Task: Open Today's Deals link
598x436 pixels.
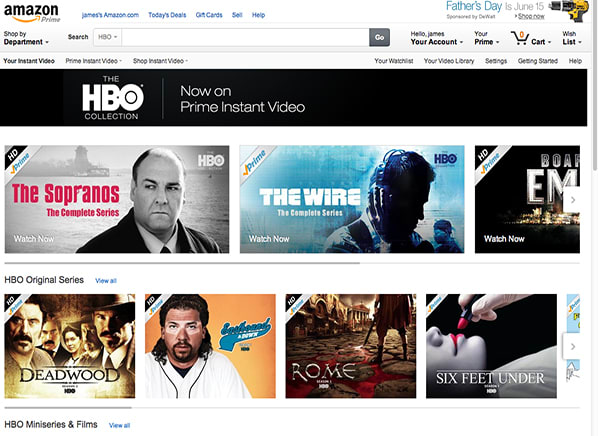Action: tap(167, 15)
